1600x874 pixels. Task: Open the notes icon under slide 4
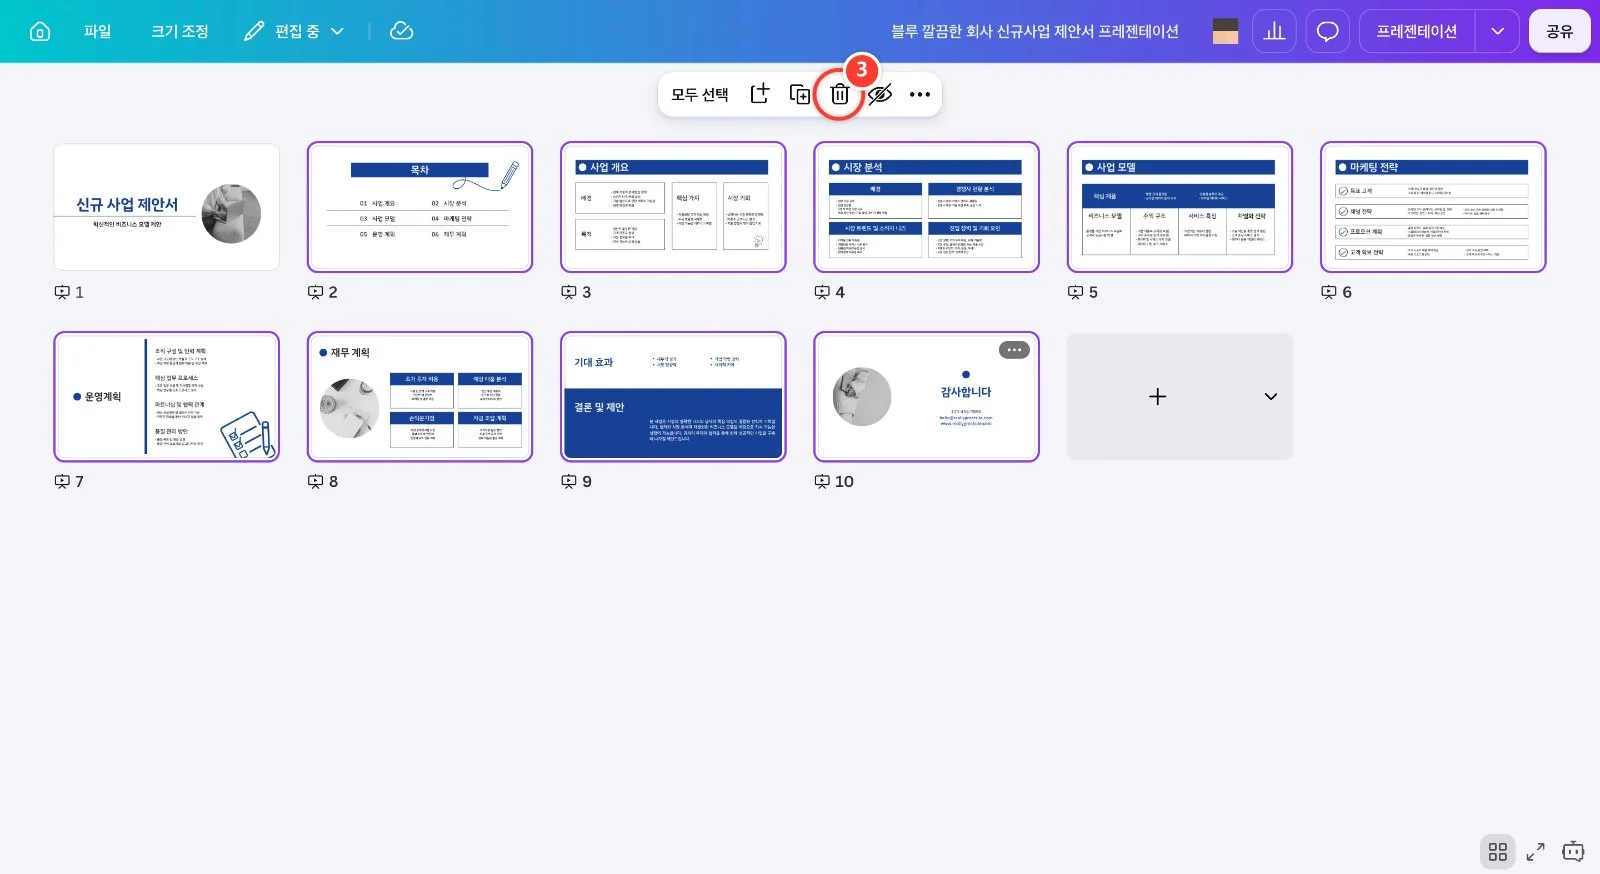[822, 292]
